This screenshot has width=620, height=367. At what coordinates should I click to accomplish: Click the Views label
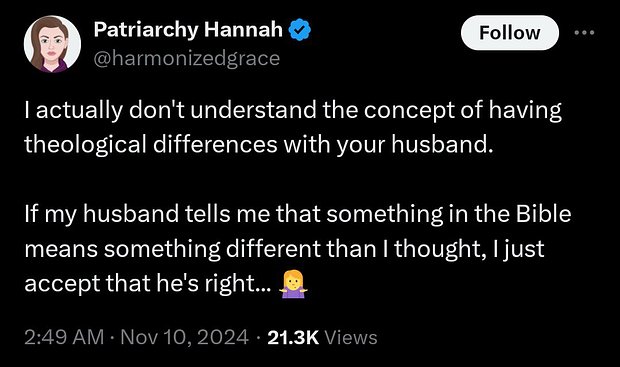351,337
